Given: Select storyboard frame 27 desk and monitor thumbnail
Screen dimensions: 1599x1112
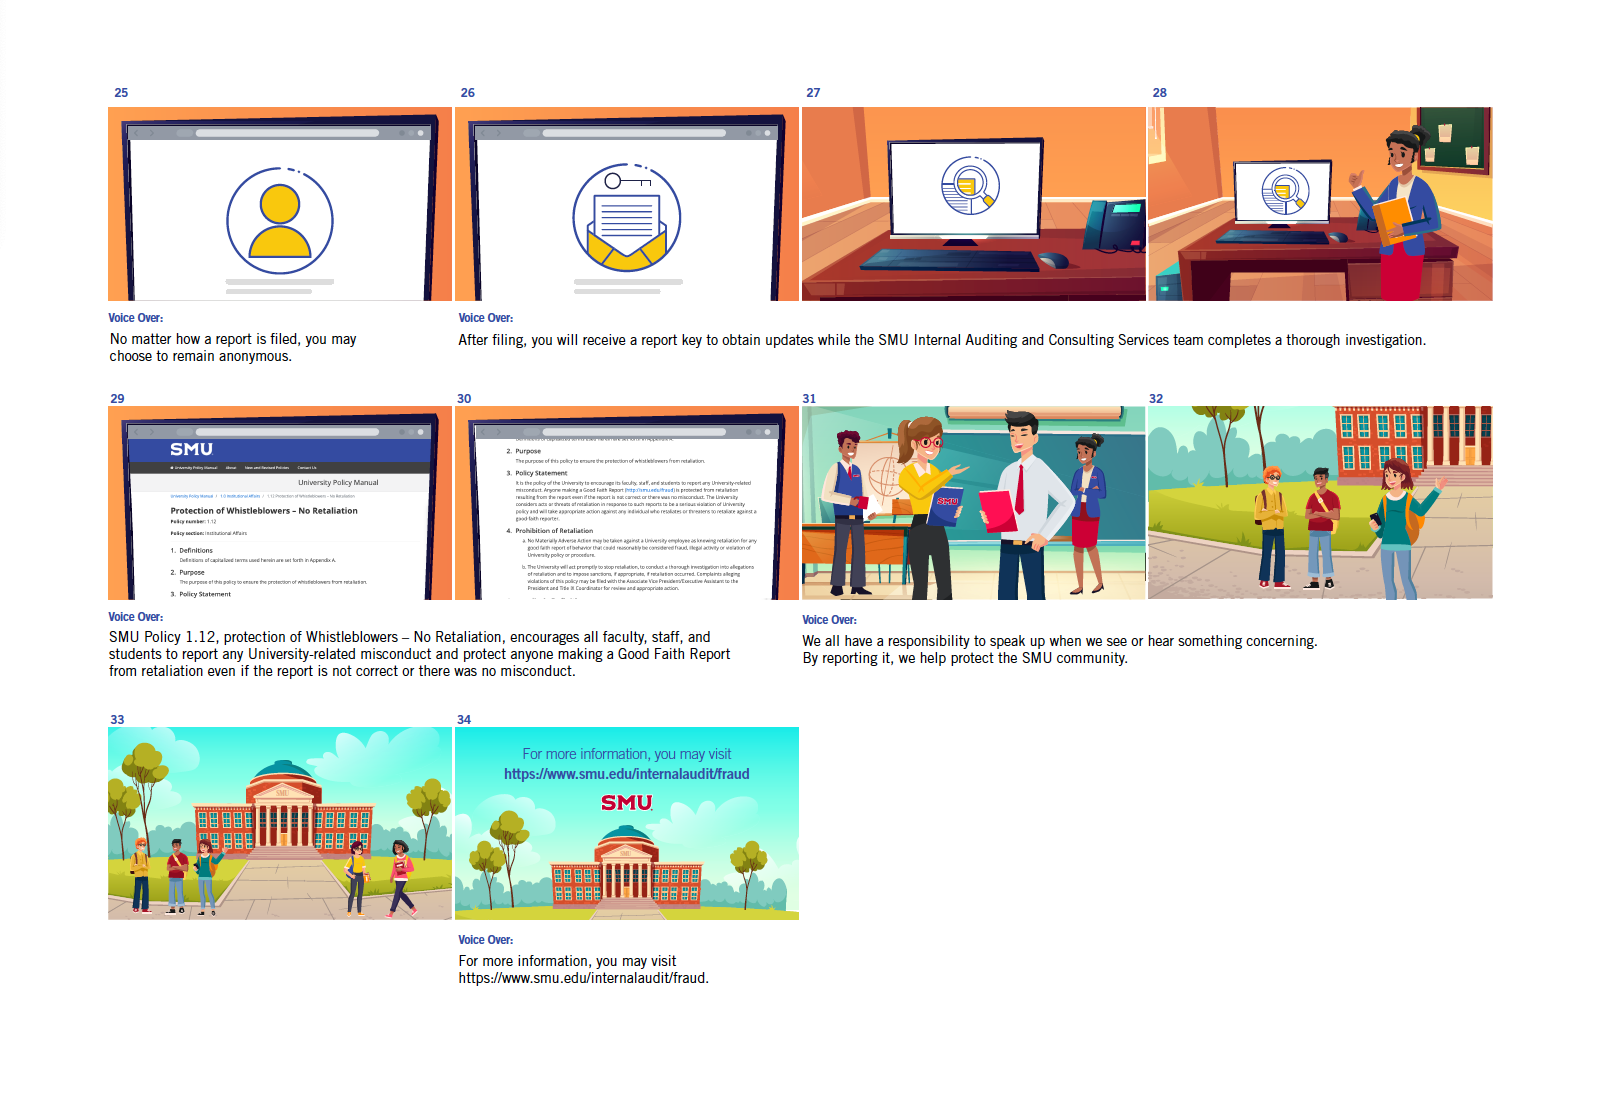Looking at the screenshot, I should point(974,204).
